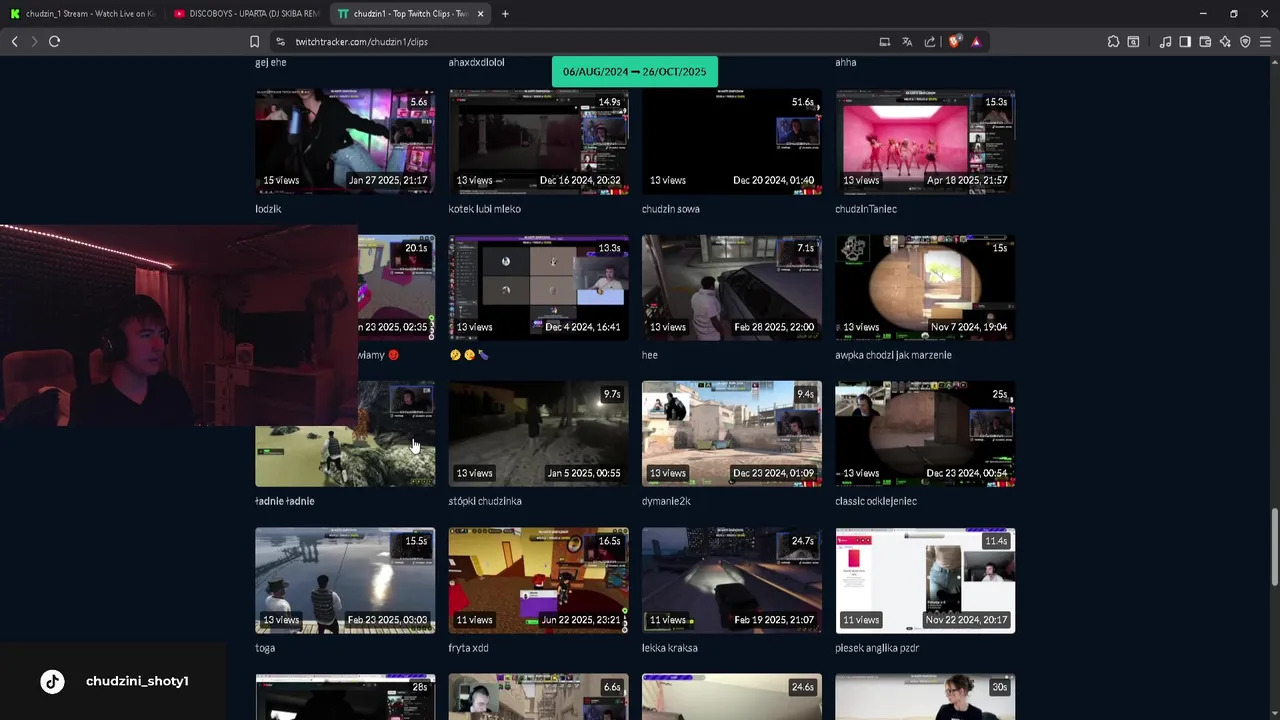Open the extensions puzzle icon
The image size is (1280, 720).
click(x=1113, y=42)
